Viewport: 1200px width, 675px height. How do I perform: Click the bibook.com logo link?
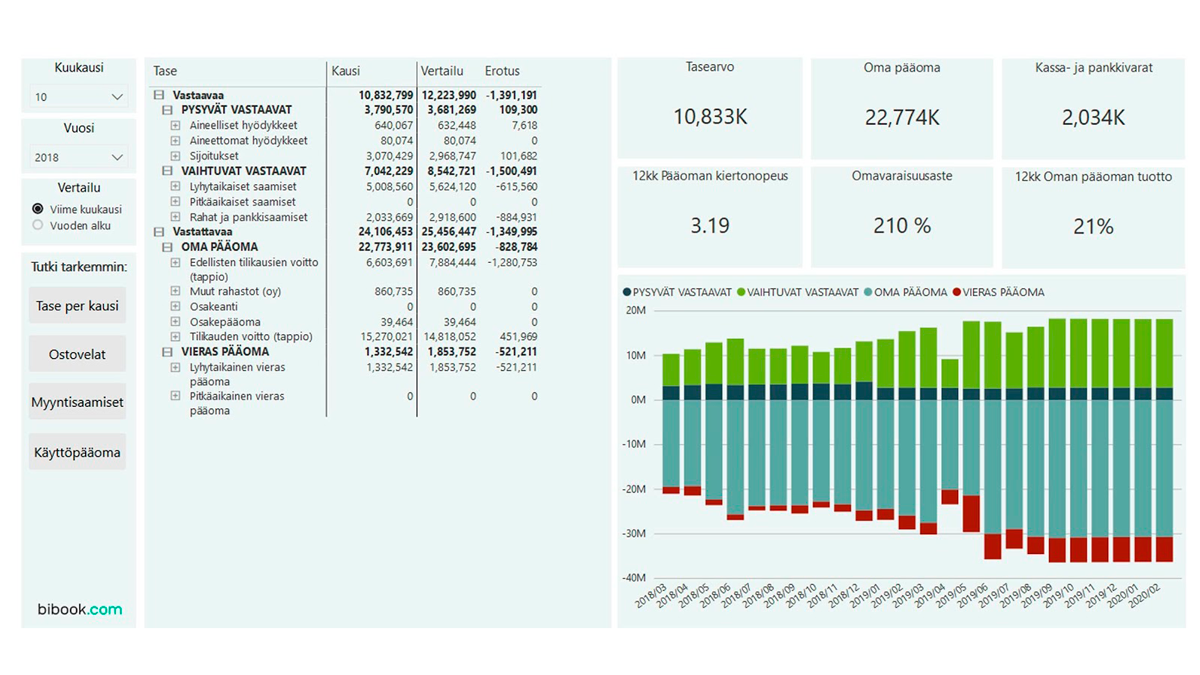click(79, 609)
